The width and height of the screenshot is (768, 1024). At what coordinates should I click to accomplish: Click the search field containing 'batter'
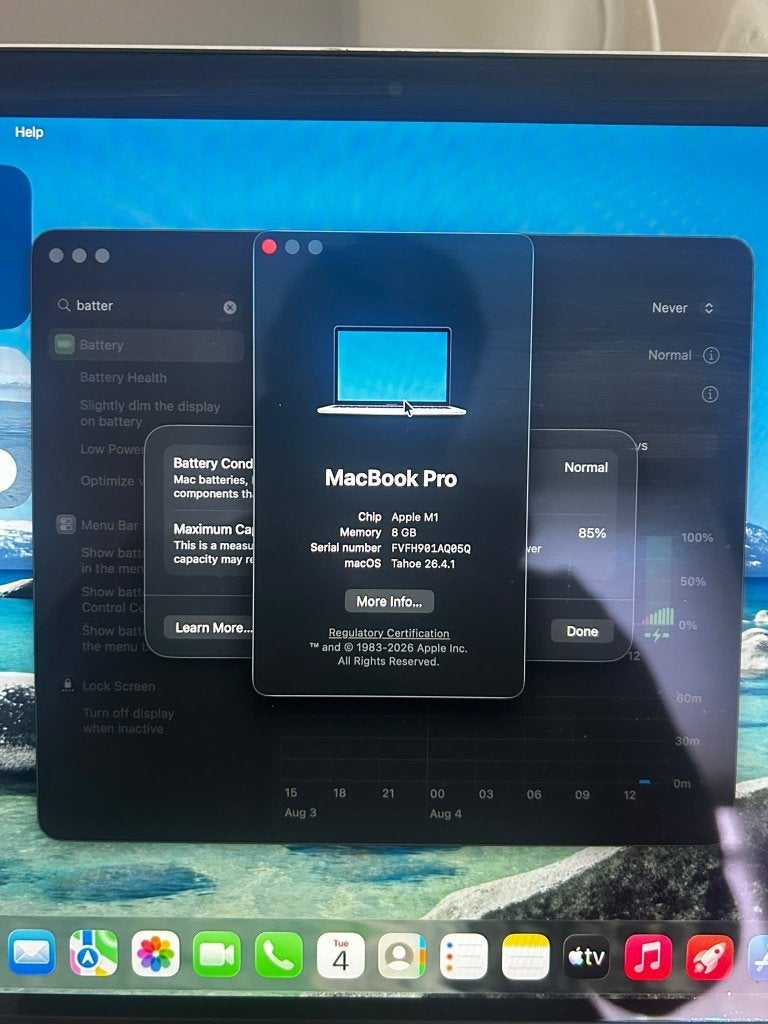[148, 306]
